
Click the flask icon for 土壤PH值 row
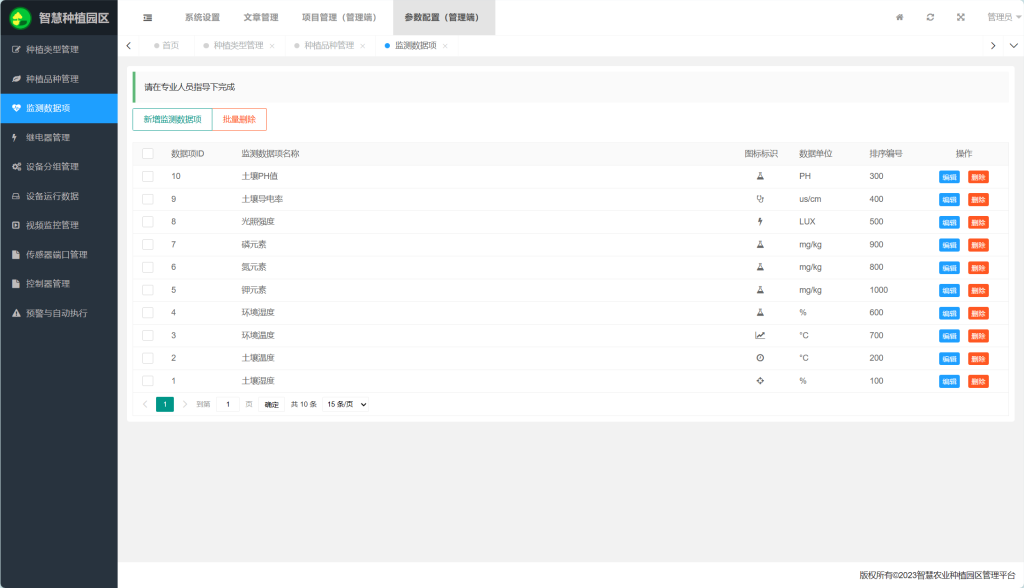760,176
